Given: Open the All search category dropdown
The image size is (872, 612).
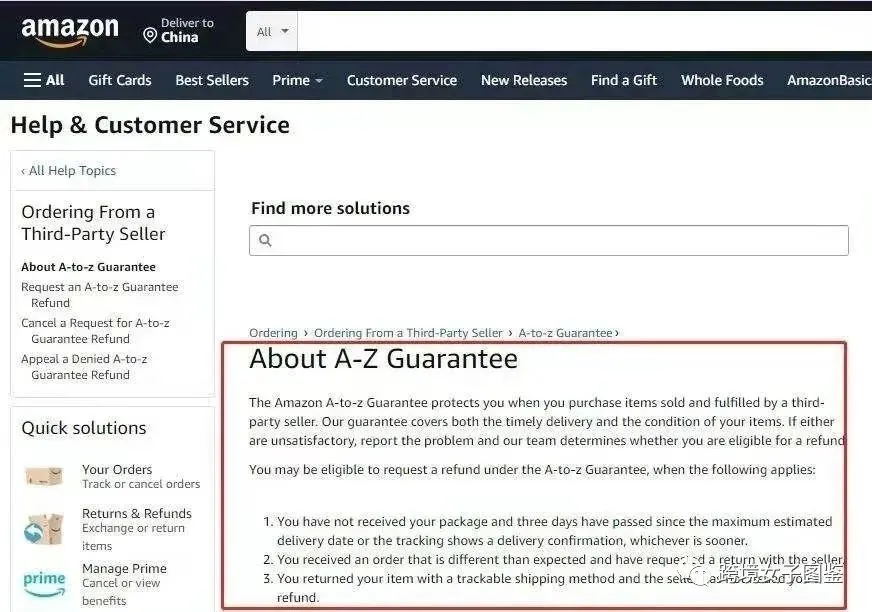Looking at the screenshot, I should [272, 32].
